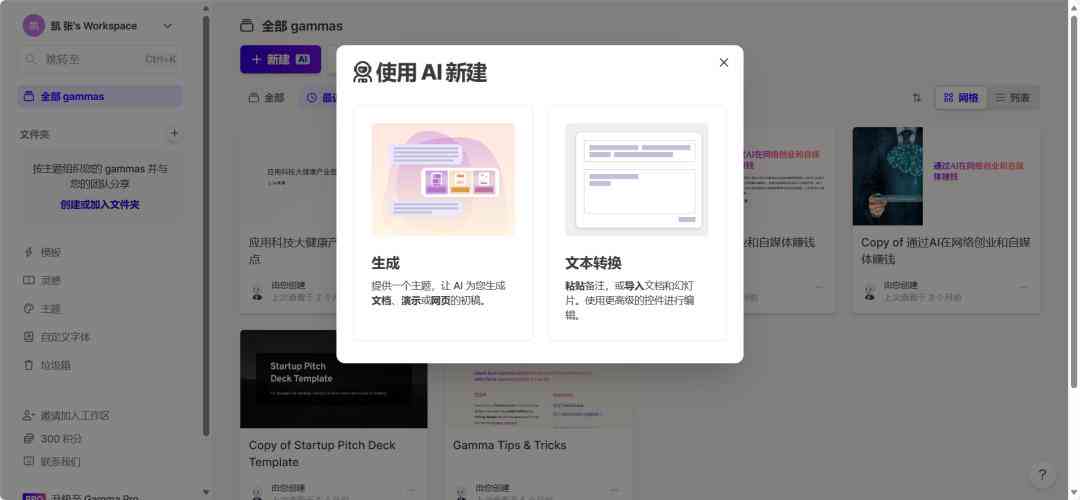Click the page vertical scrollbar thumb
This screenshot has height=500, width=1080.
coord(1074,201)
